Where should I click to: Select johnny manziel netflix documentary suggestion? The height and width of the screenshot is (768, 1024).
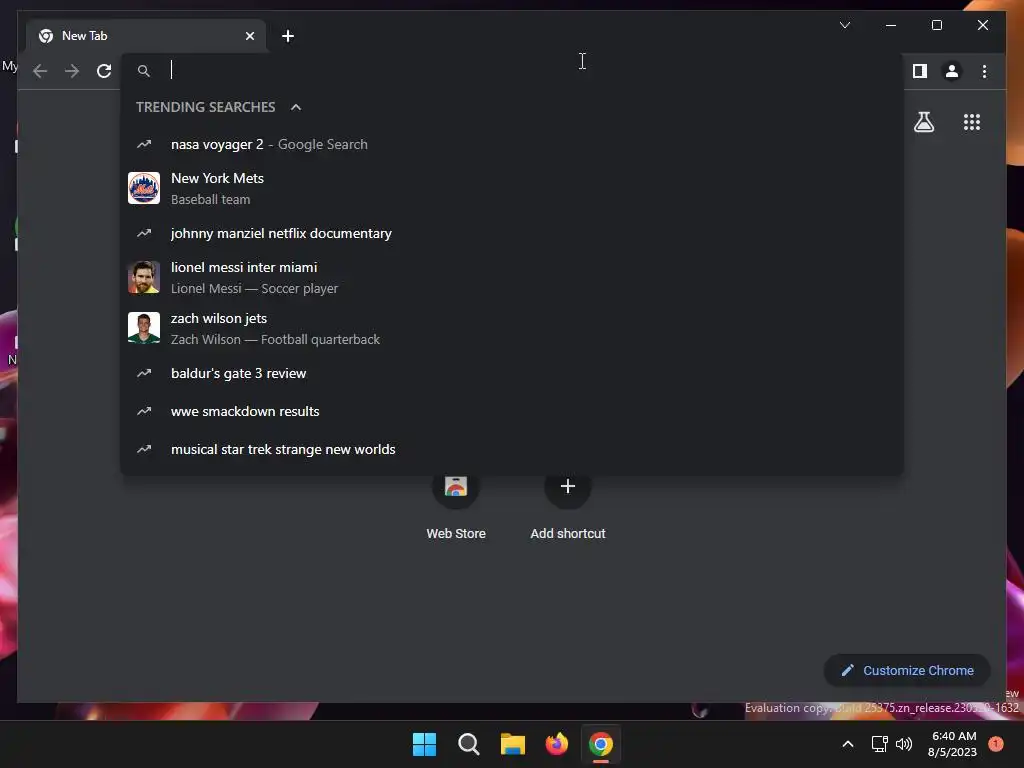click(x=512, y=233)
